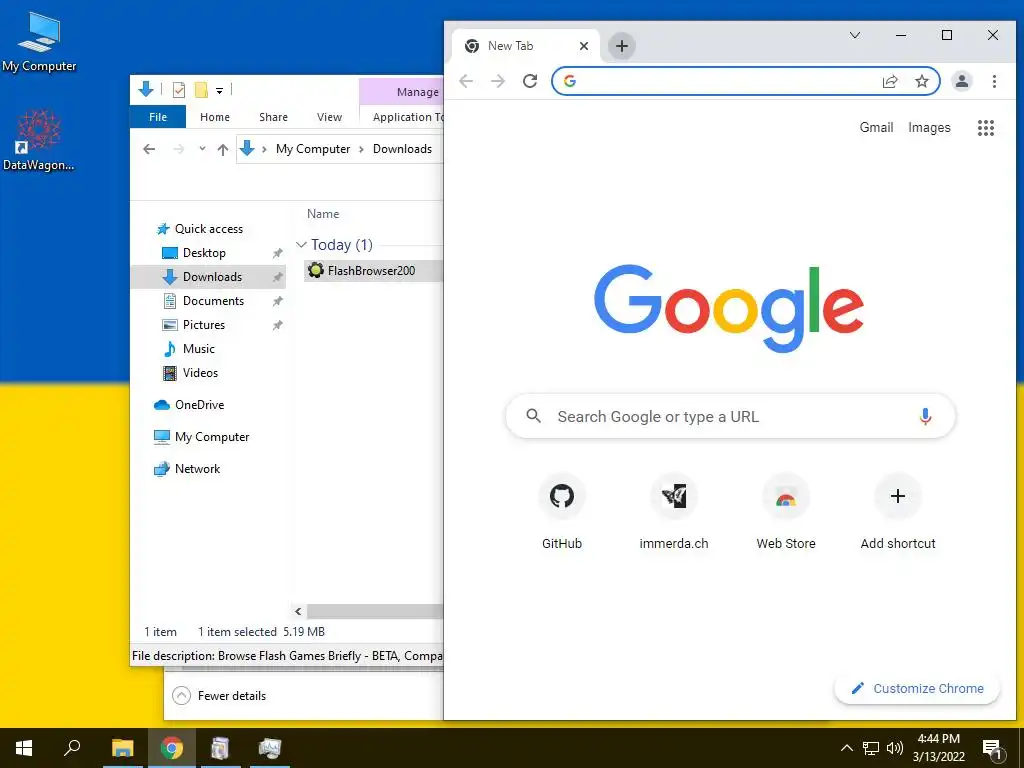Open the Images link
This screenshot has height=768, width=1024.
[x=929, y=127]
